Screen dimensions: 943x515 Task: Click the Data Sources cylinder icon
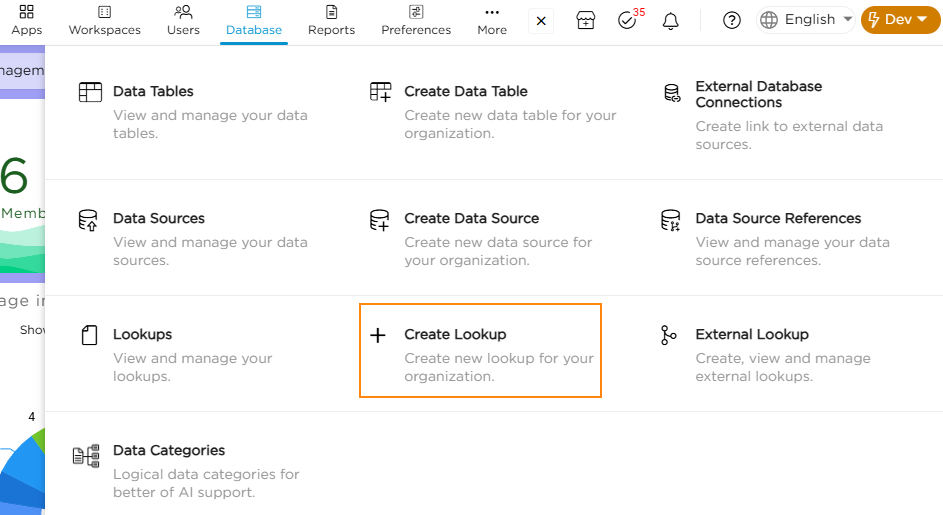click(88, 220)
